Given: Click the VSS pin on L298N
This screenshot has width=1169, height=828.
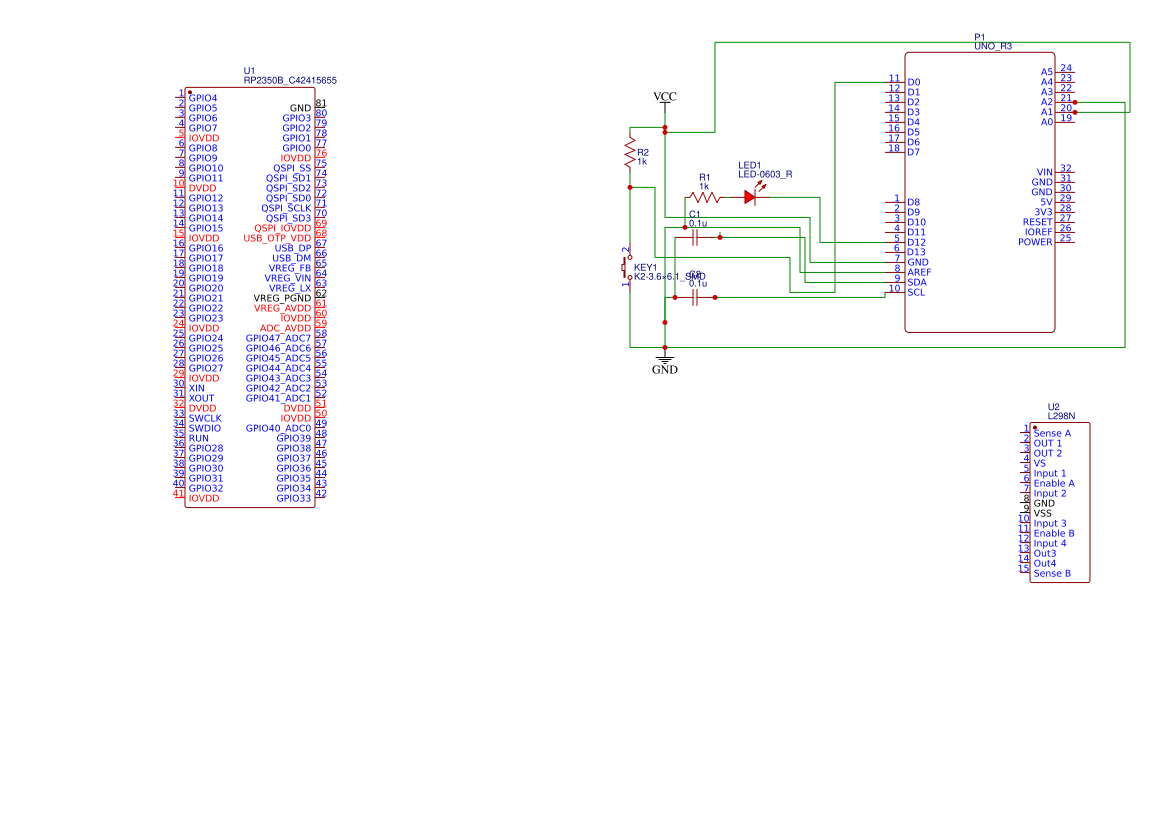Looking at the screenshot, I should (x=1042, y=513).
